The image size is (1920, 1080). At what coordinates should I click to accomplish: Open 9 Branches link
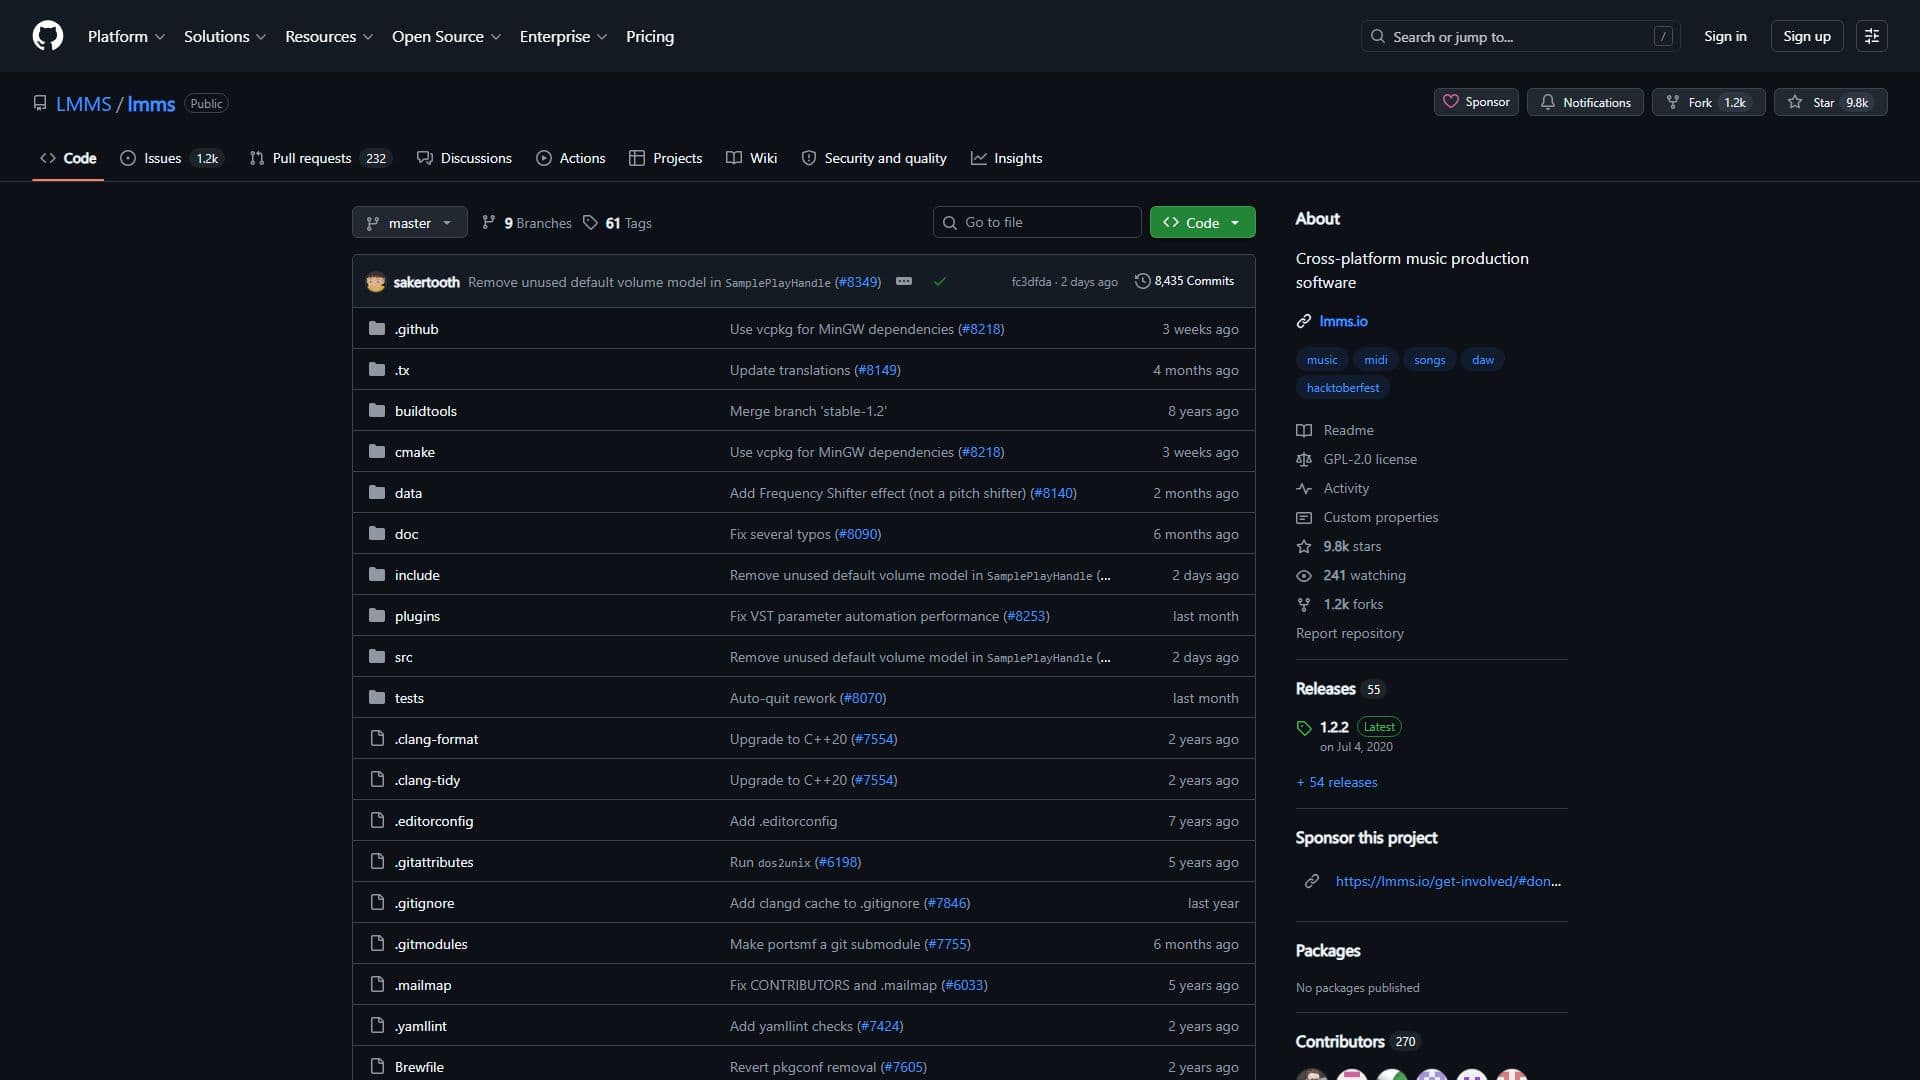(x=527, y=223)
